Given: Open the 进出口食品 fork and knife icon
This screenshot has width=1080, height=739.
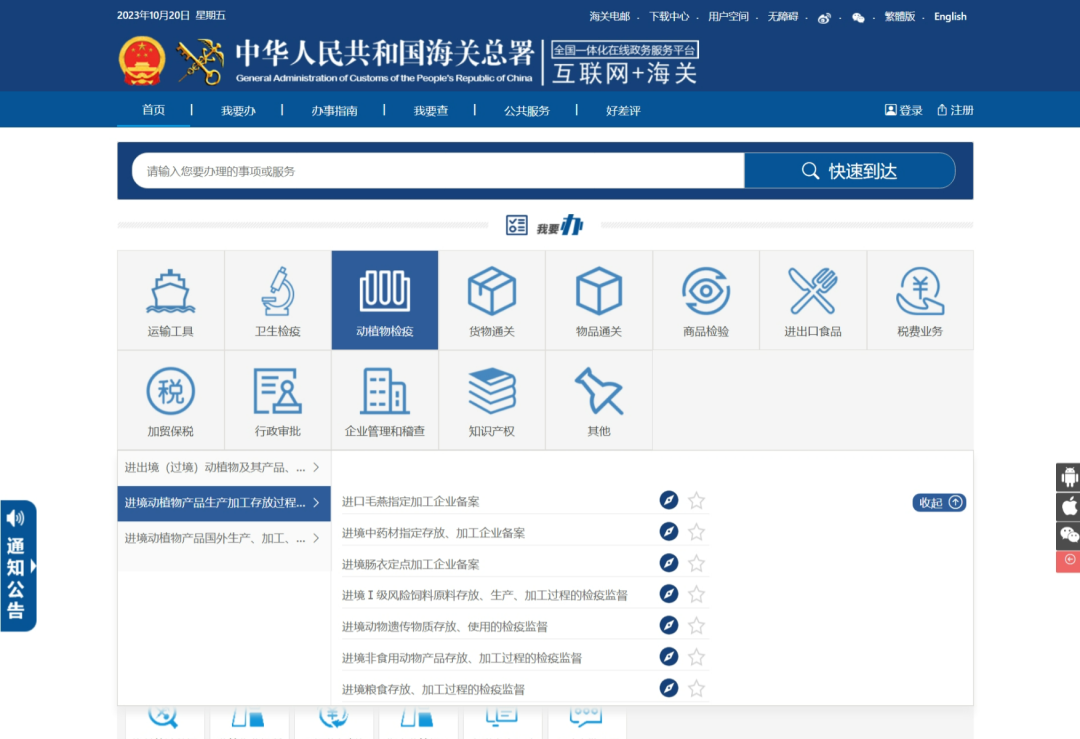Looking at the screenshot, I should (x=812, y=299).
